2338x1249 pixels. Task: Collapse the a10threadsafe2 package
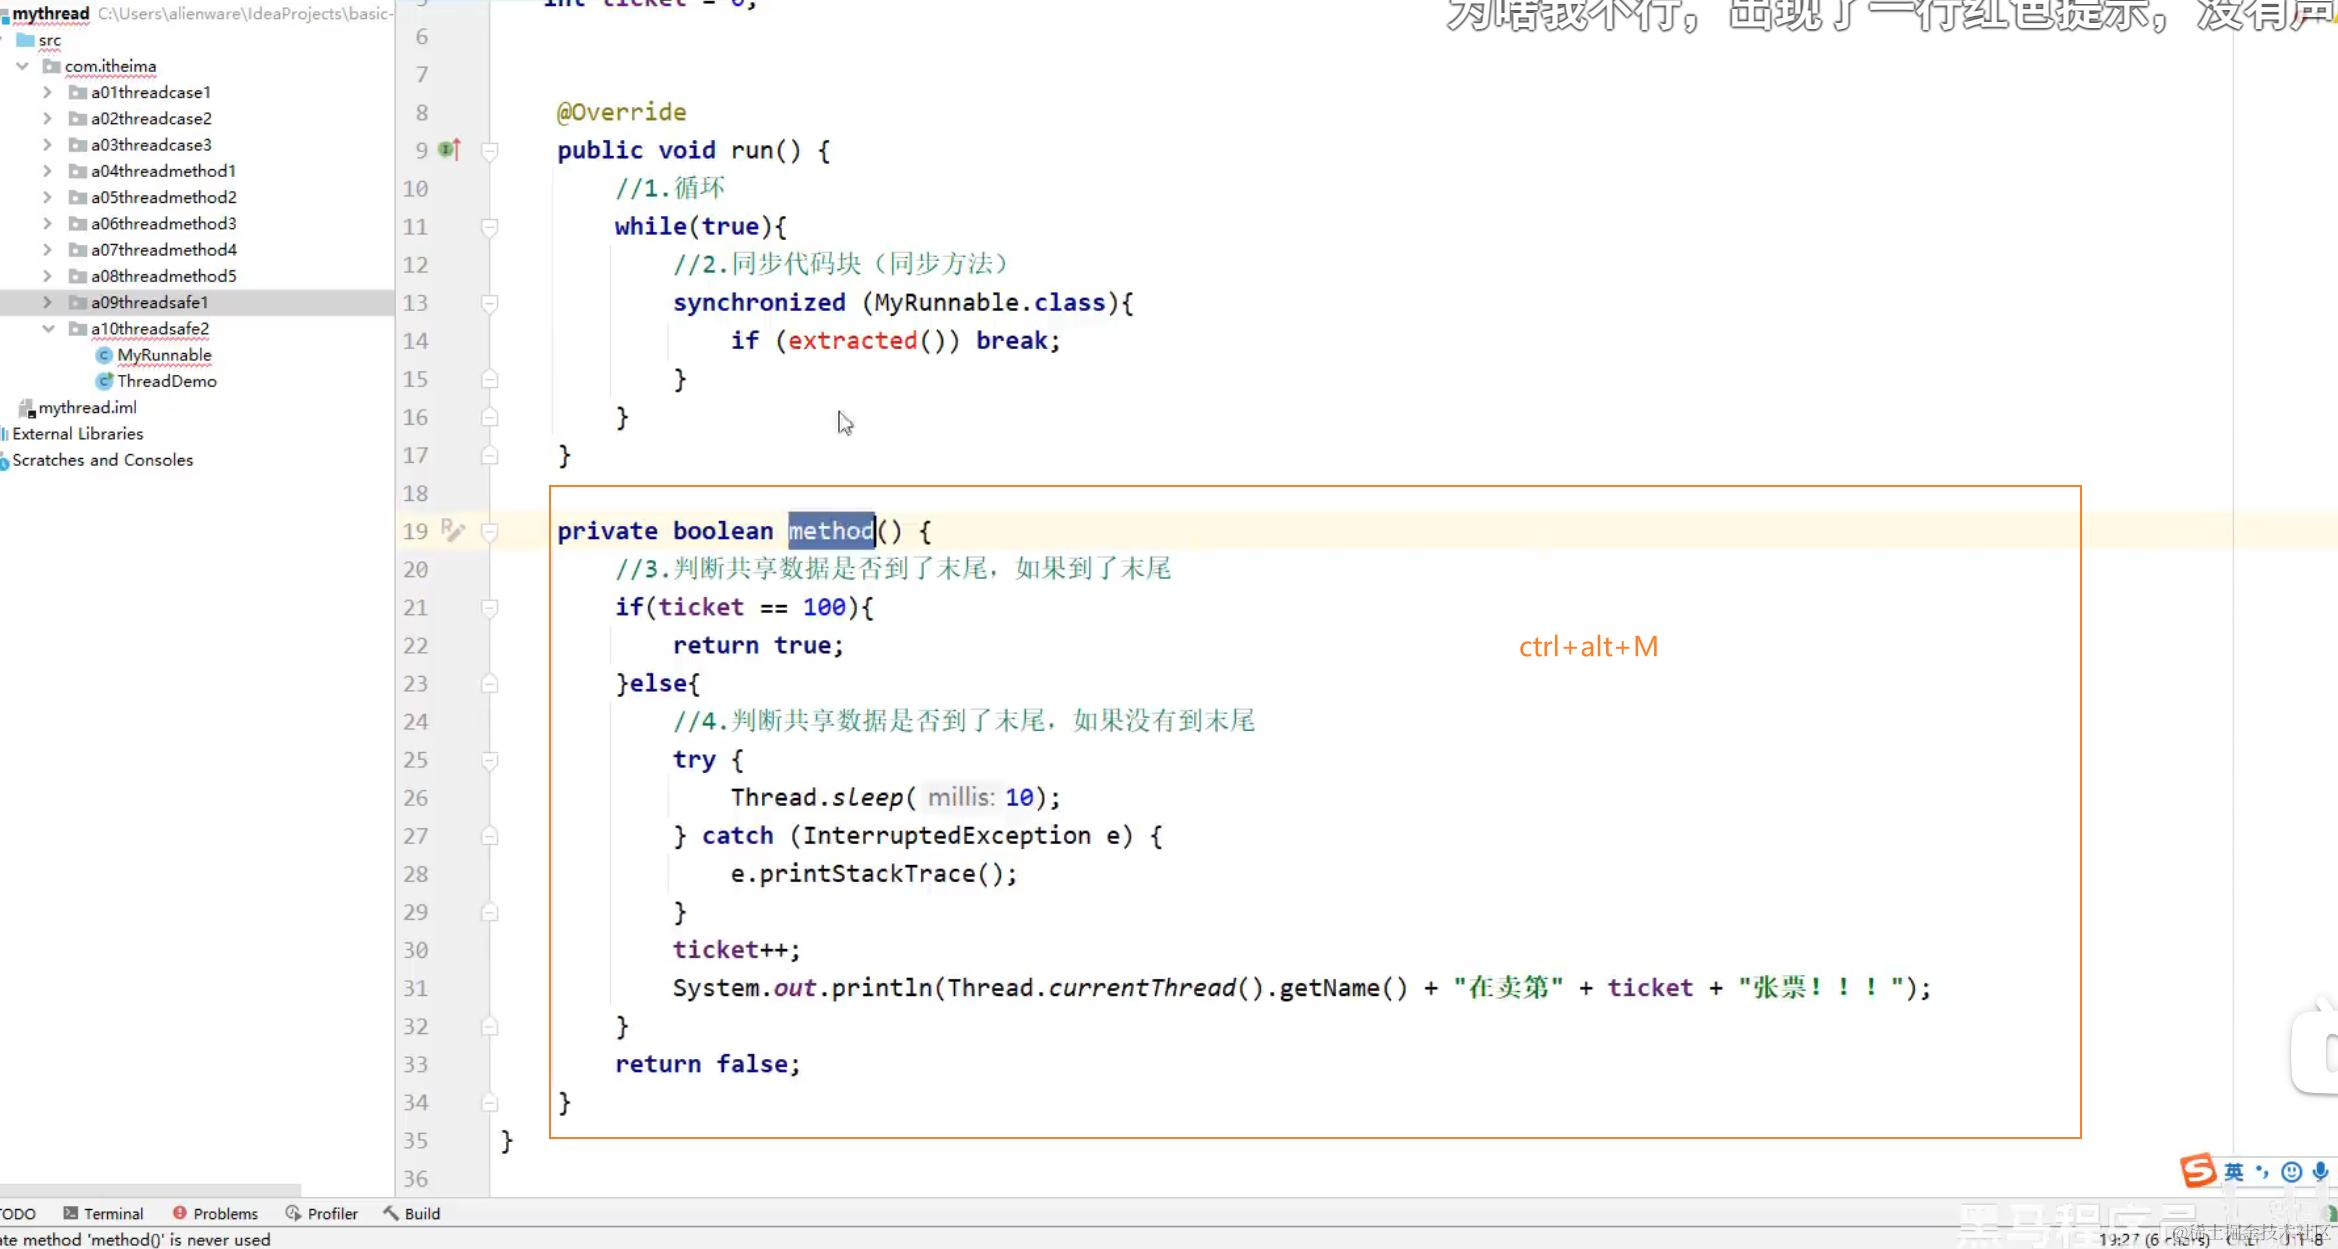point(47,329)
